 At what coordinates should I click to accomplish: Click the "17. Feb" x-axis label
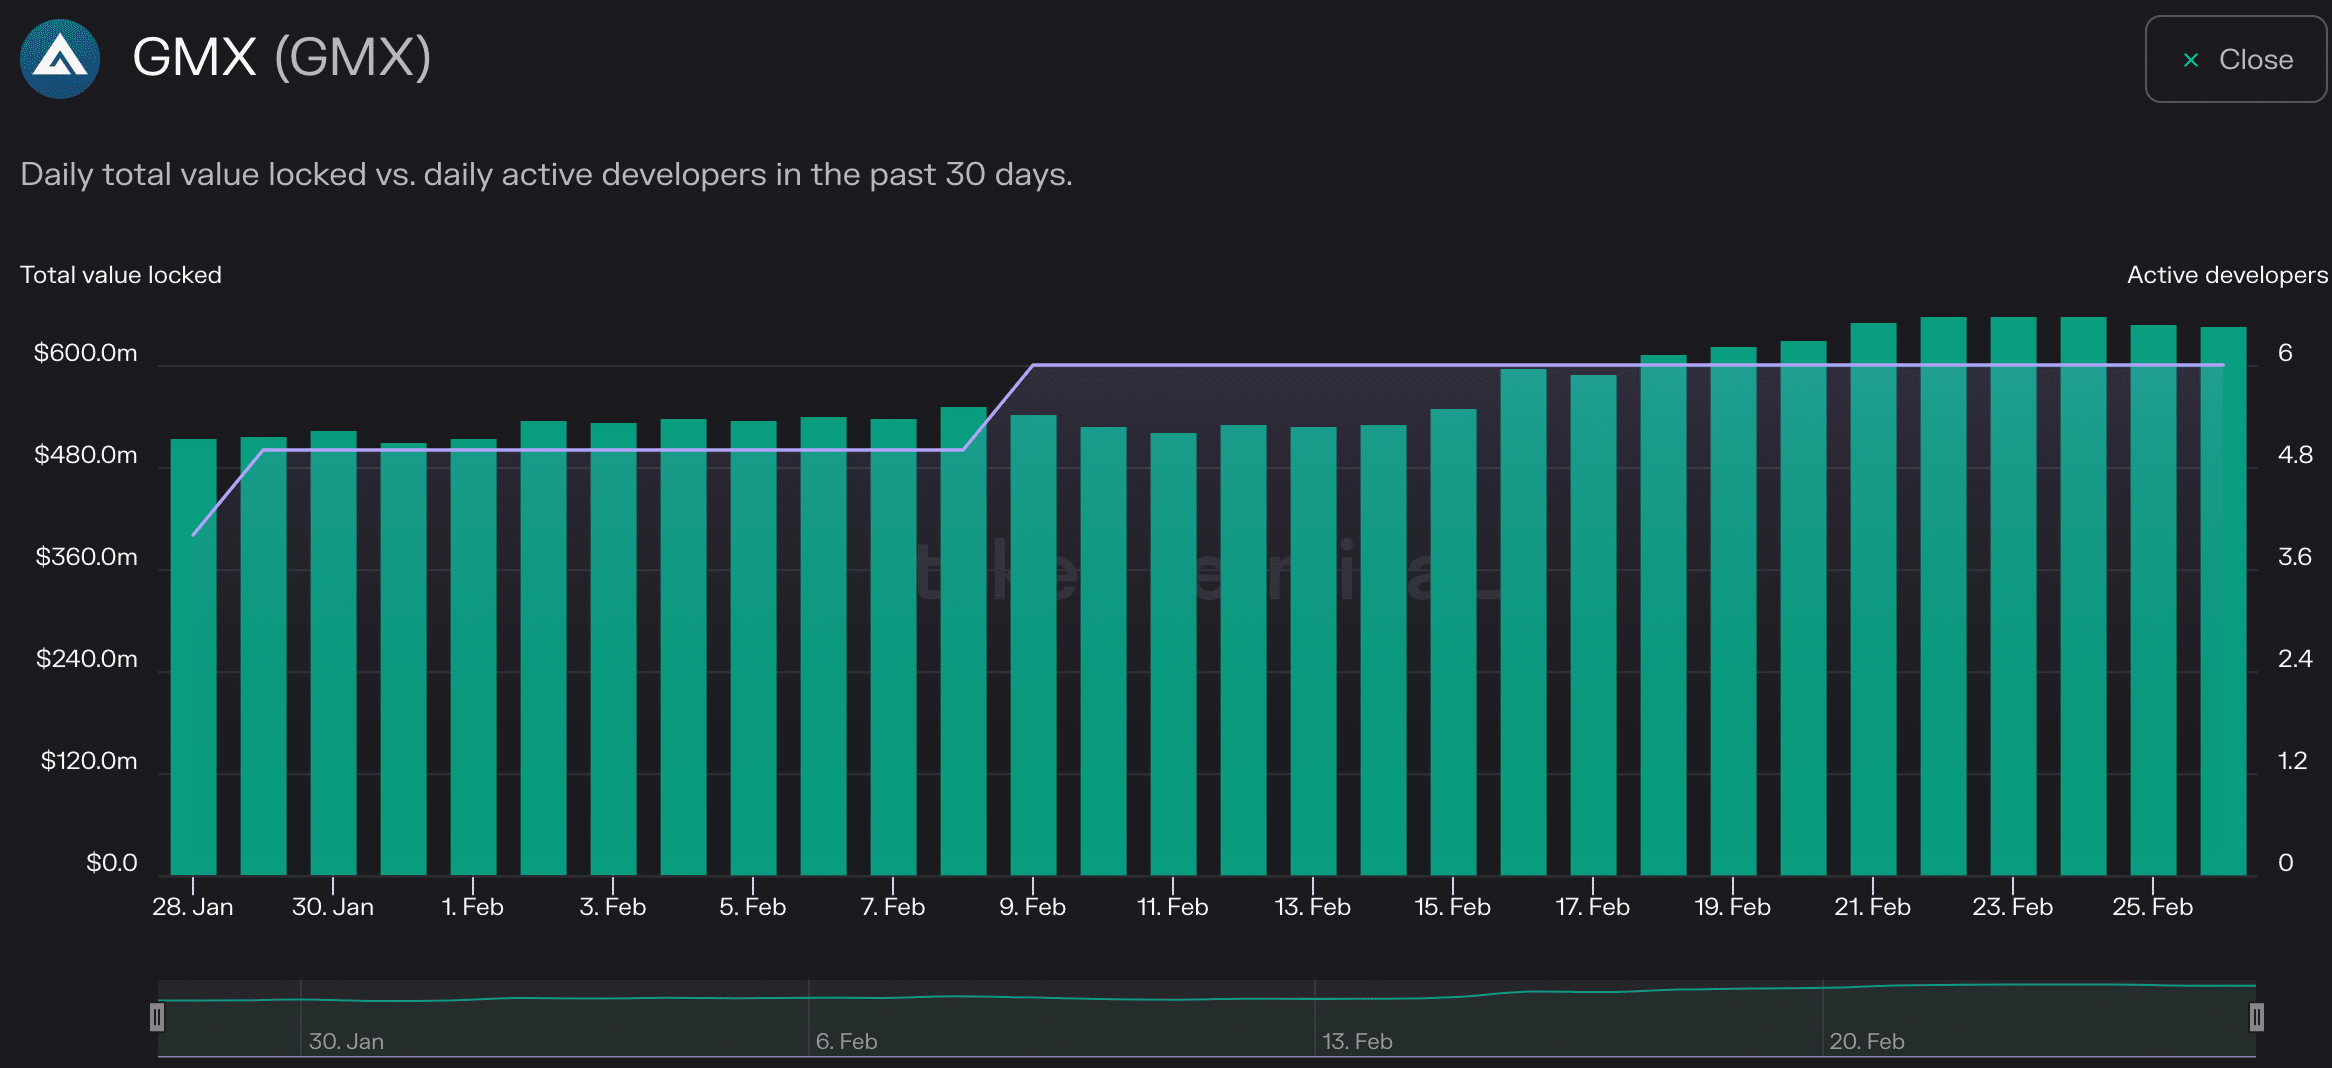[x=1593, y=907]
